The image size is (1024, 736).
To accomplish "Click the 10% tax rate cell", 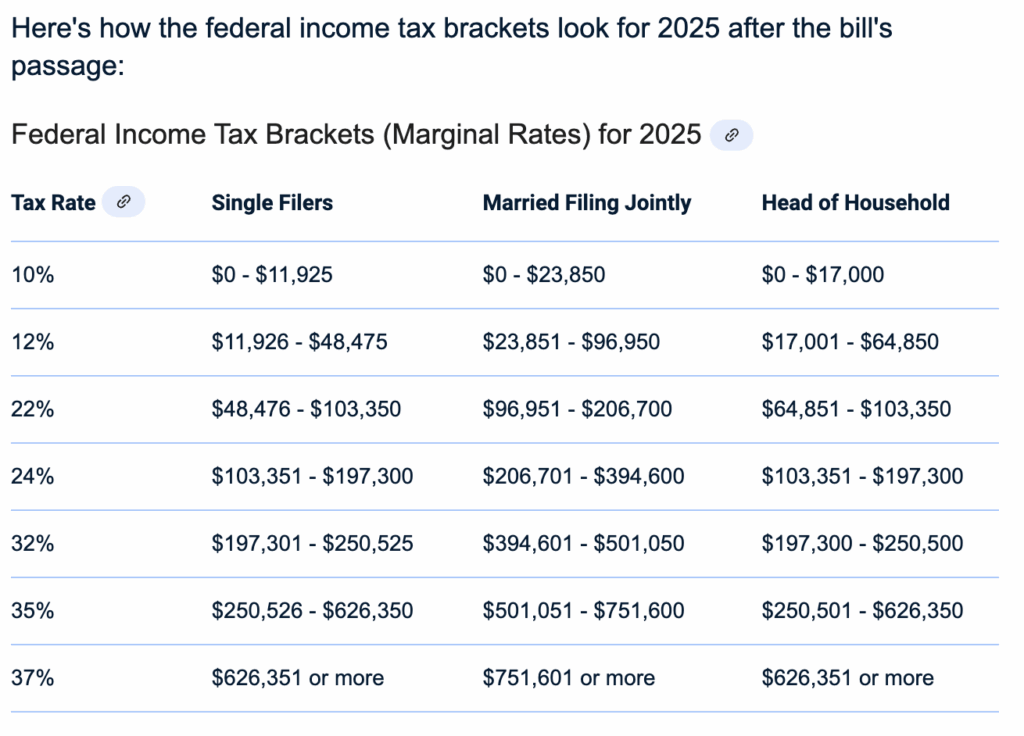I will 32,274.
